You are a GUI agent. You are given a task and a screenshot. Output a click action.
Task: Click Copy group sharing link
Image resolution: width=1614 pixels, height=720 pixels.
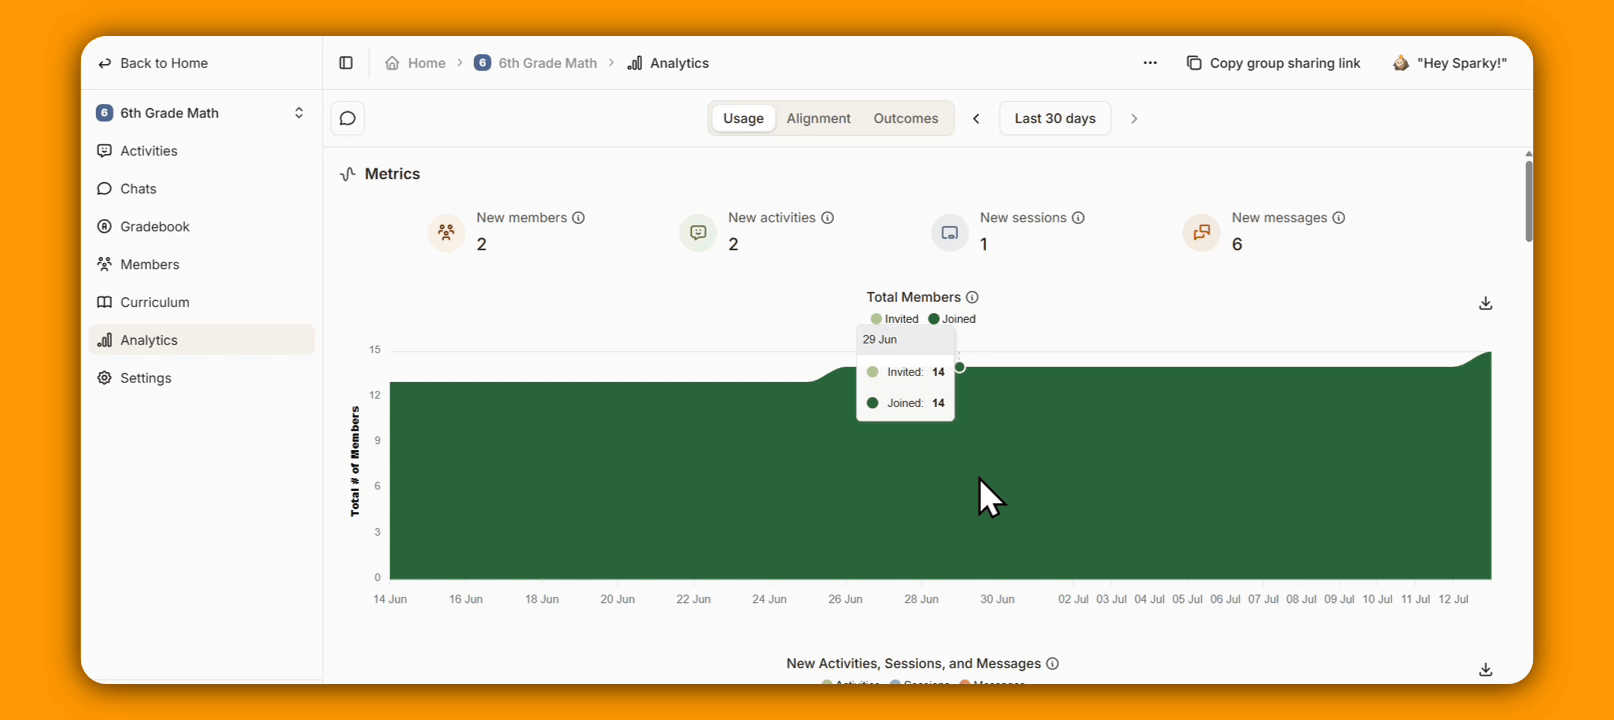tap(1273, 63)
